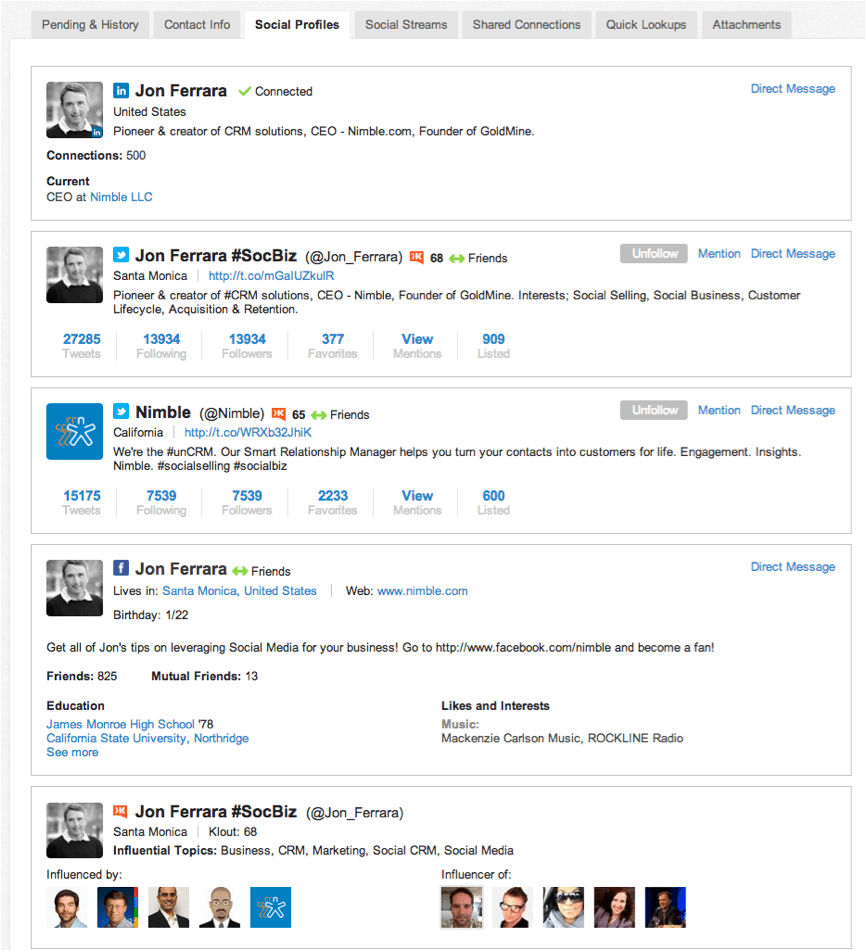Switch to the Contact Info tab
The height and width of the screenshot is (951, 867).
pyautogui.click(x=196, y=24)
